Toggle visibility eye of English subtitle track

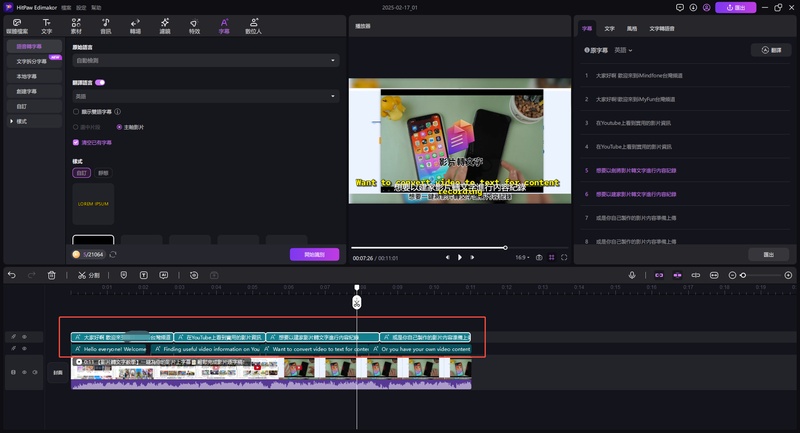tap(24, 349)
